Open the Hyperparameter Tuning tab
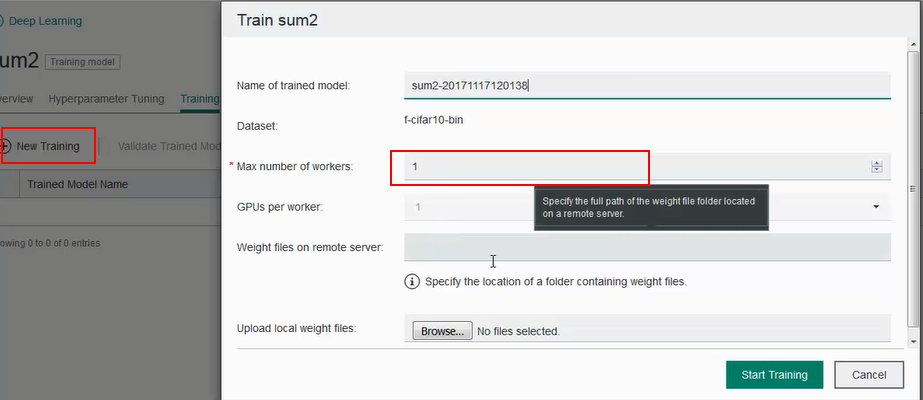923x400 pixels. (x=106, y=99)
